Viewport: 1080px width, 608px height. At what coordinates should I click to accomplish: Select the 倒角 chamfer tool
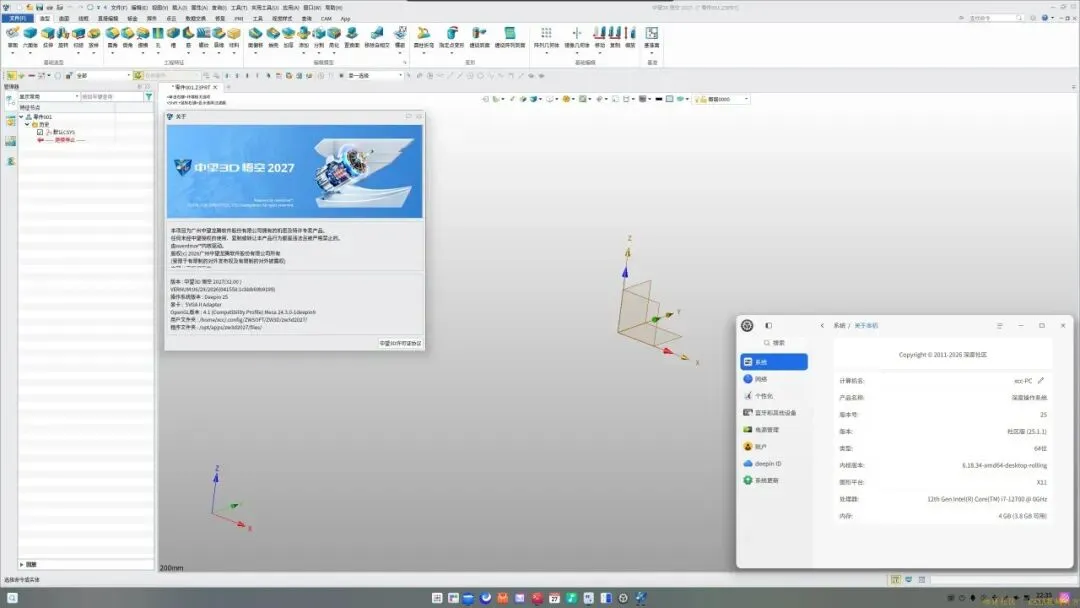(x=127, y=37)
